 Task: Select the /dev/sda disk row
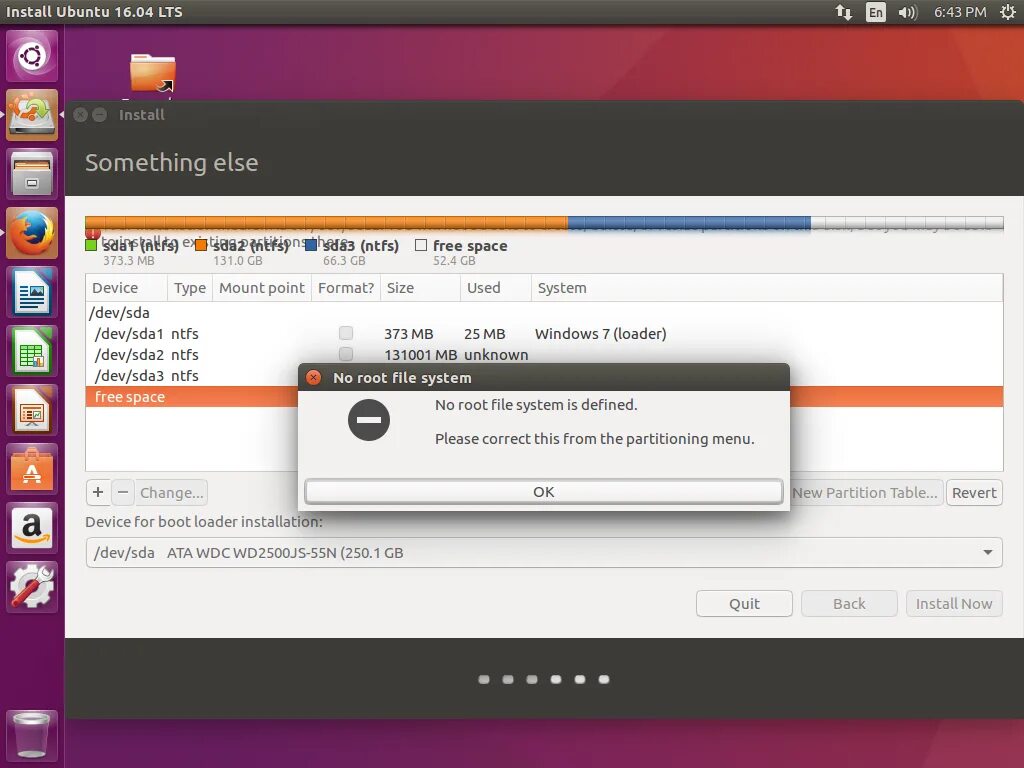pyautogui.click(x=544, y=312)
